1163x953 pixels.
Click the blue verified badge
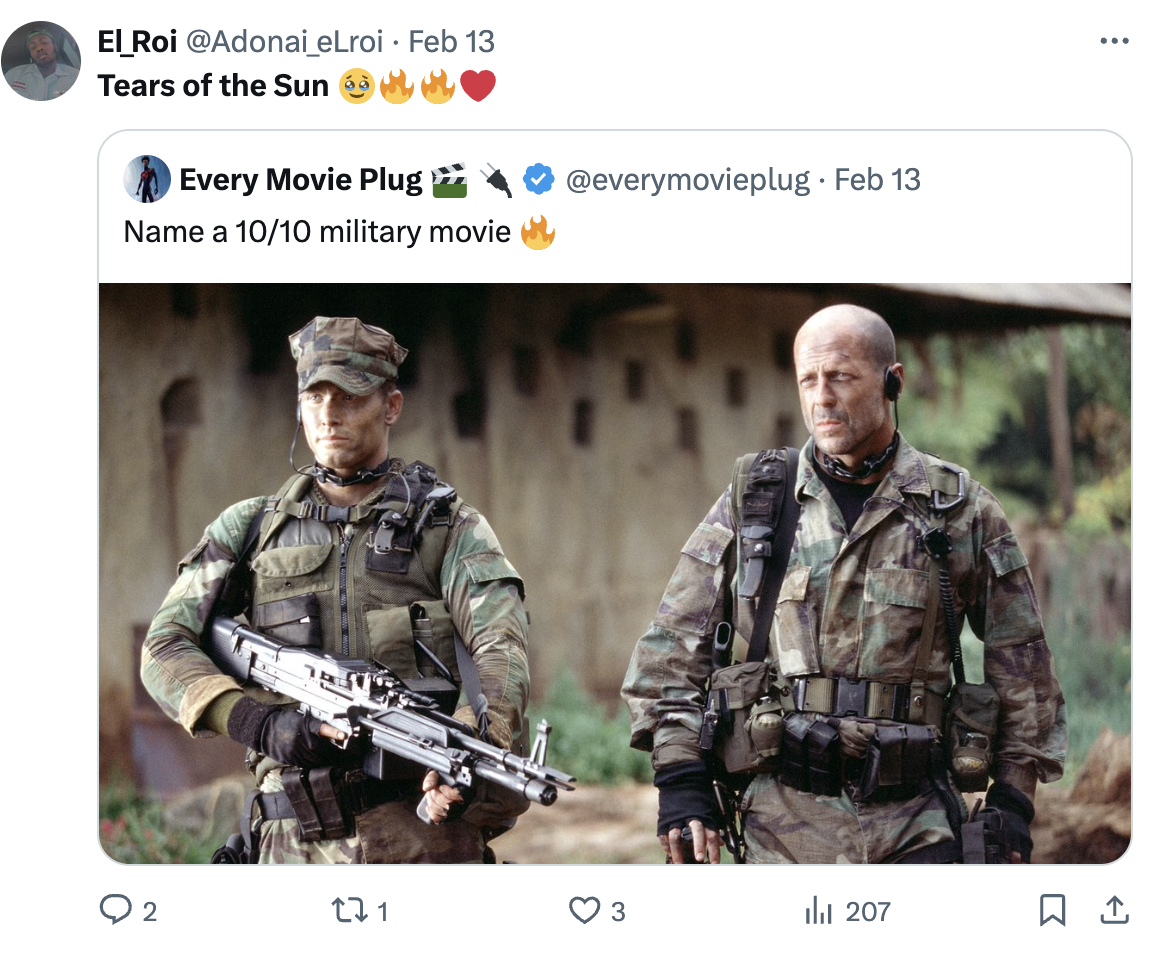(x=539, y=180)
